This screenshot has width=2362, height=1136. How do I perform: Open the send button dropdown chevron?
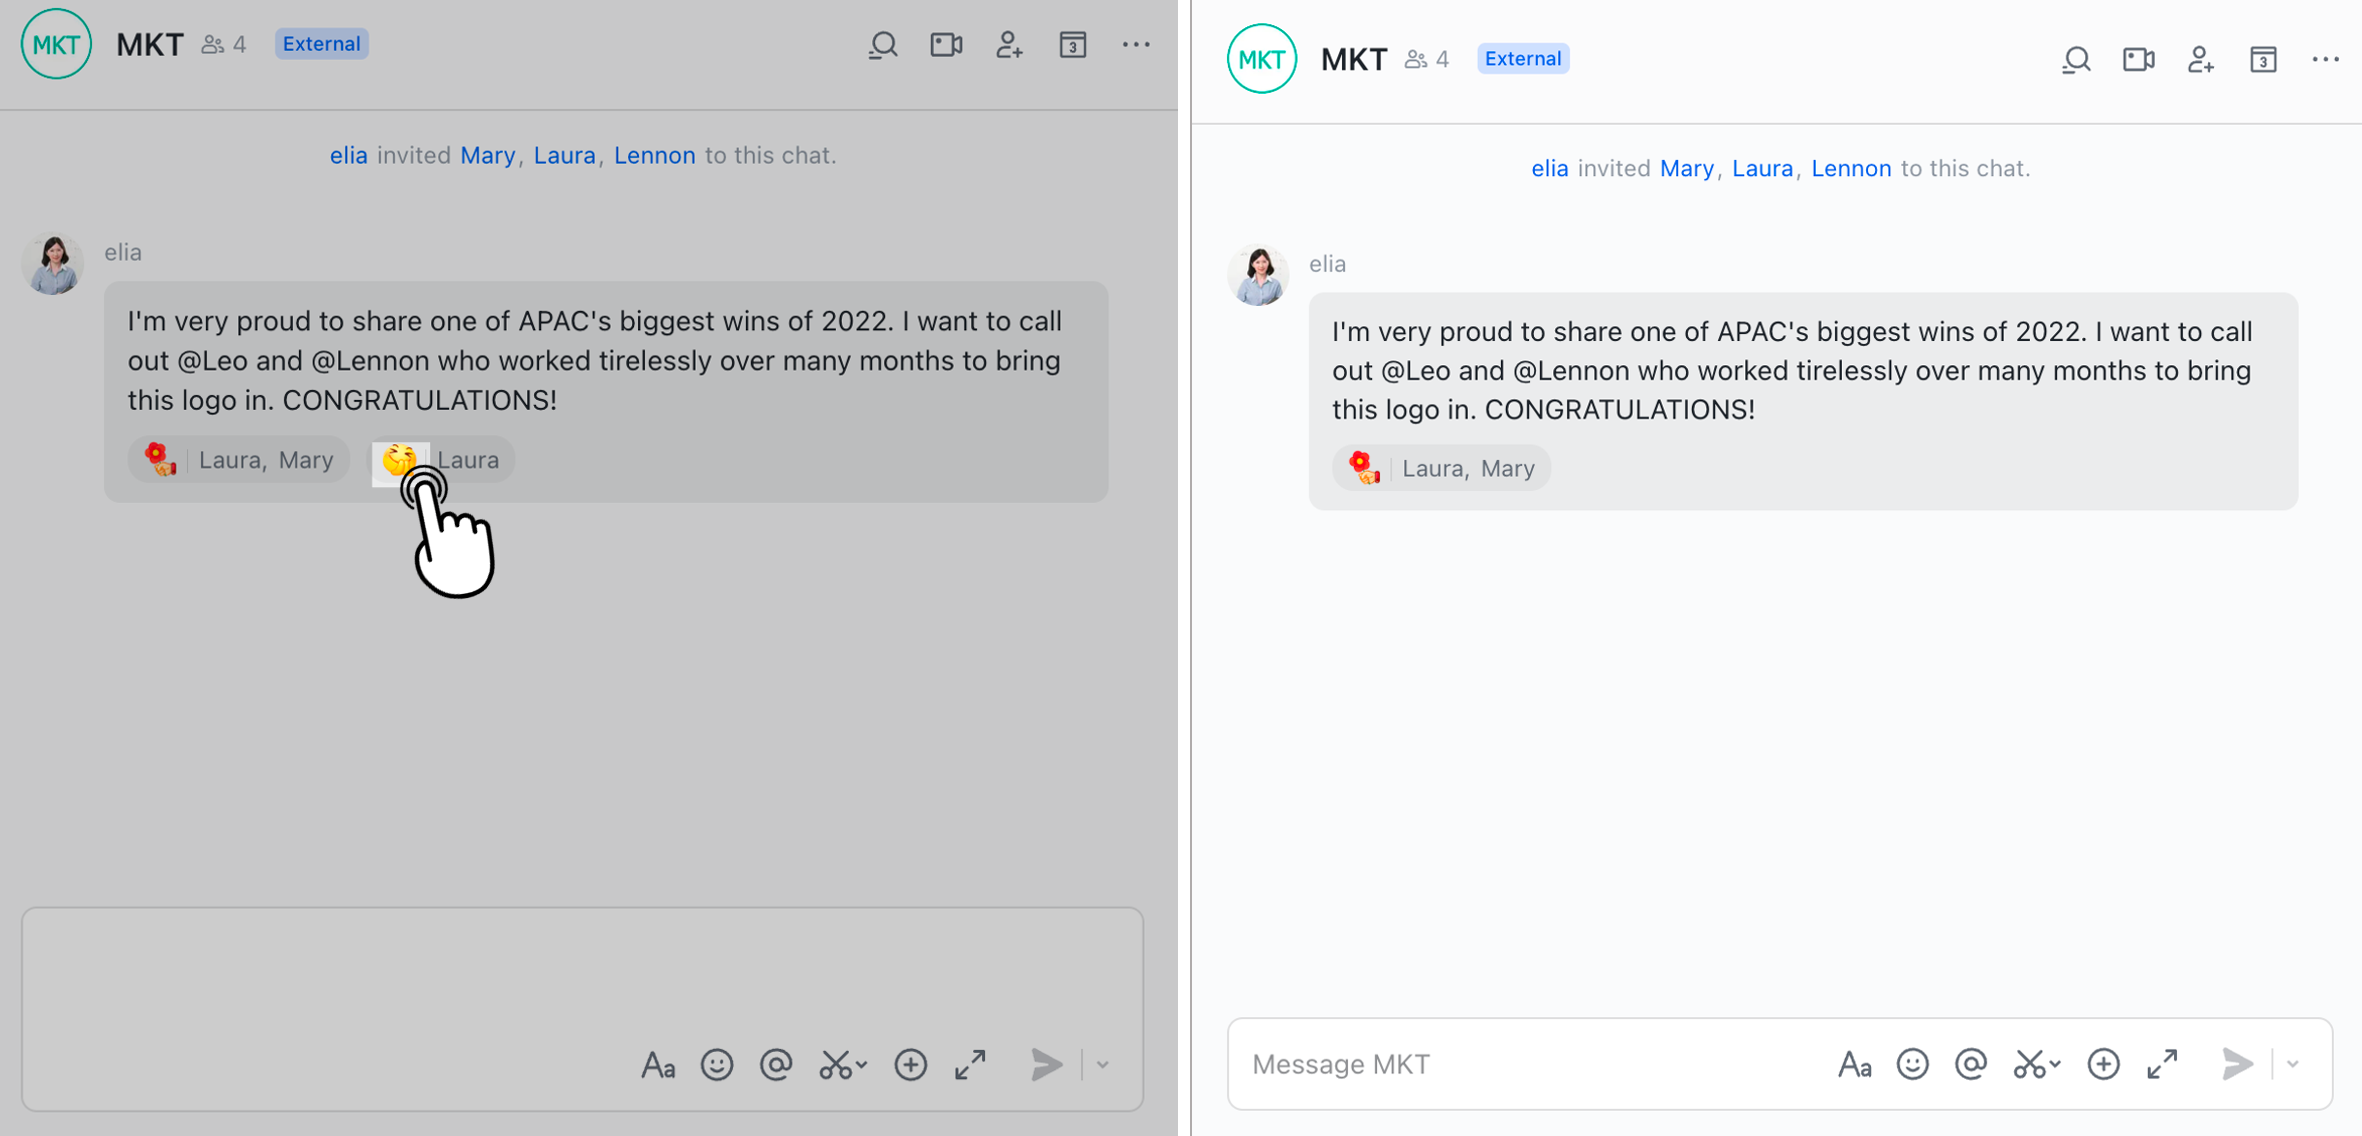click(1100, 1065)
